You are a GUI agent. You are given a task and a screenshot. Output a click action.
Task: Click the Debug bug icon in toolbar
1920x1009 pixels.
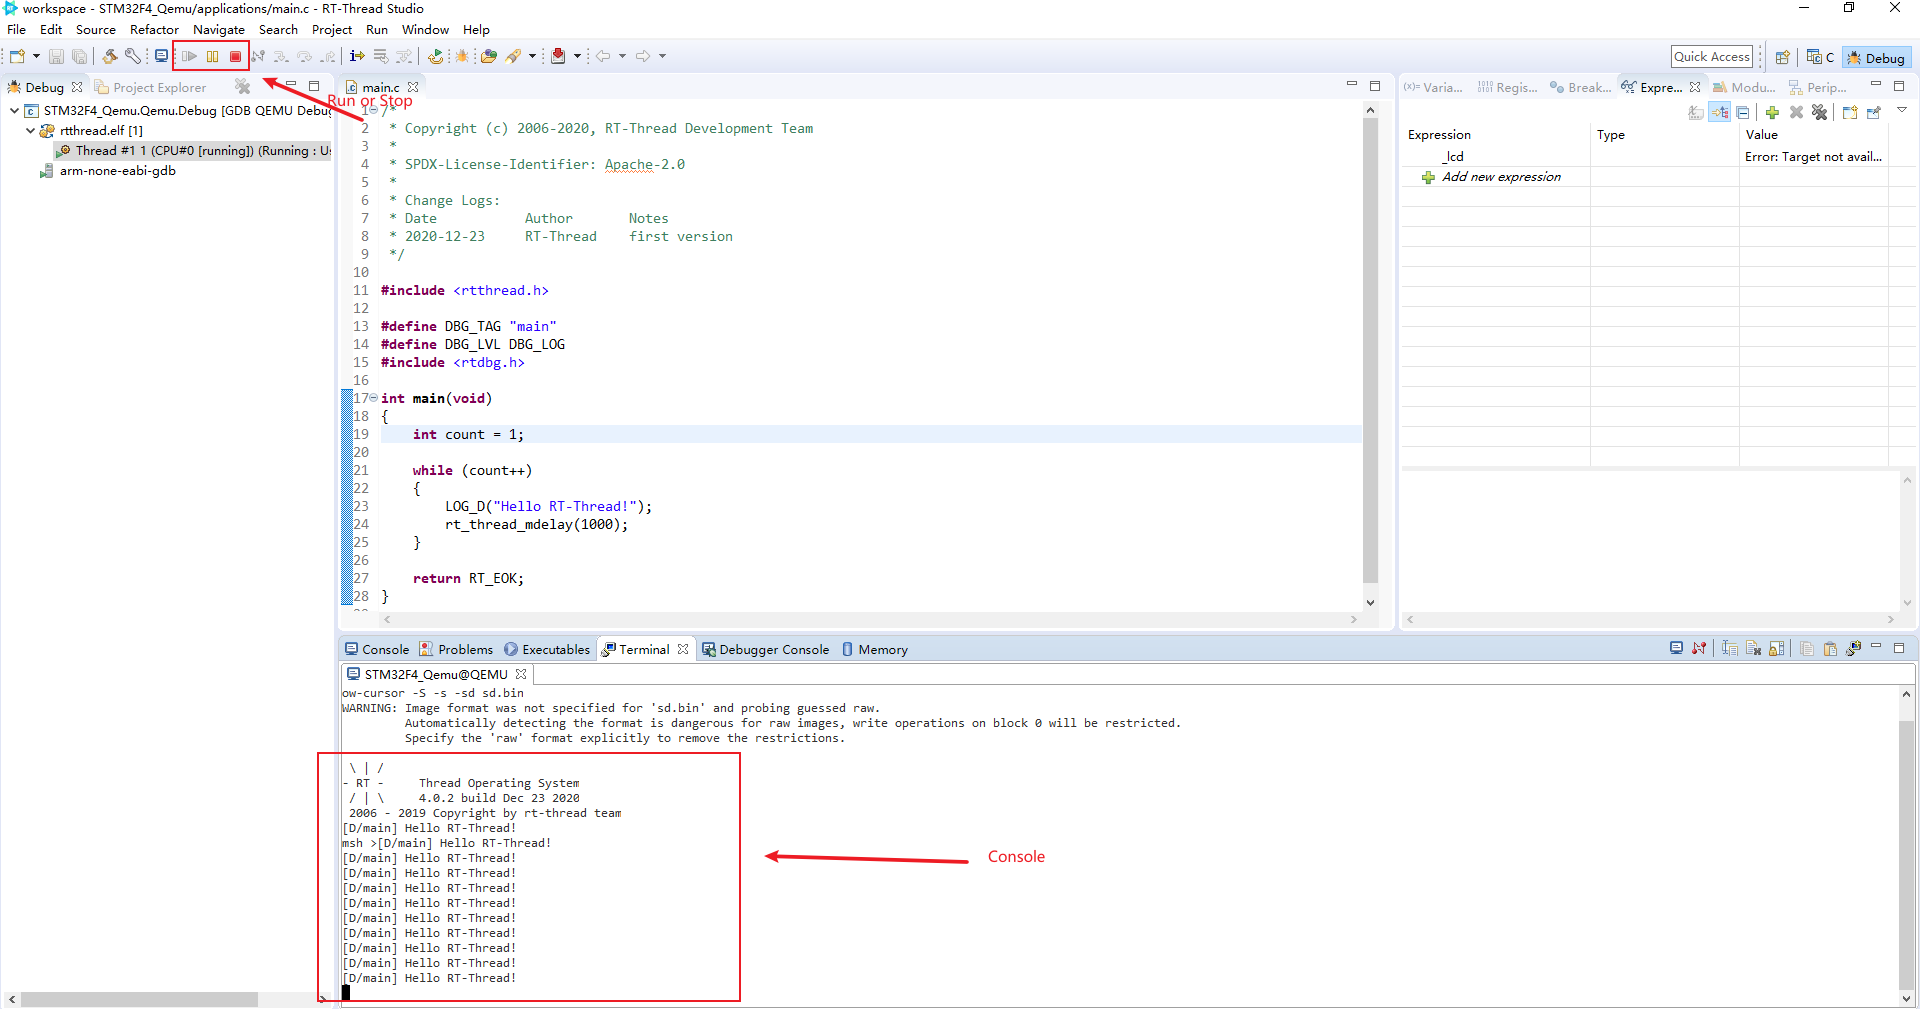(462, 56)
